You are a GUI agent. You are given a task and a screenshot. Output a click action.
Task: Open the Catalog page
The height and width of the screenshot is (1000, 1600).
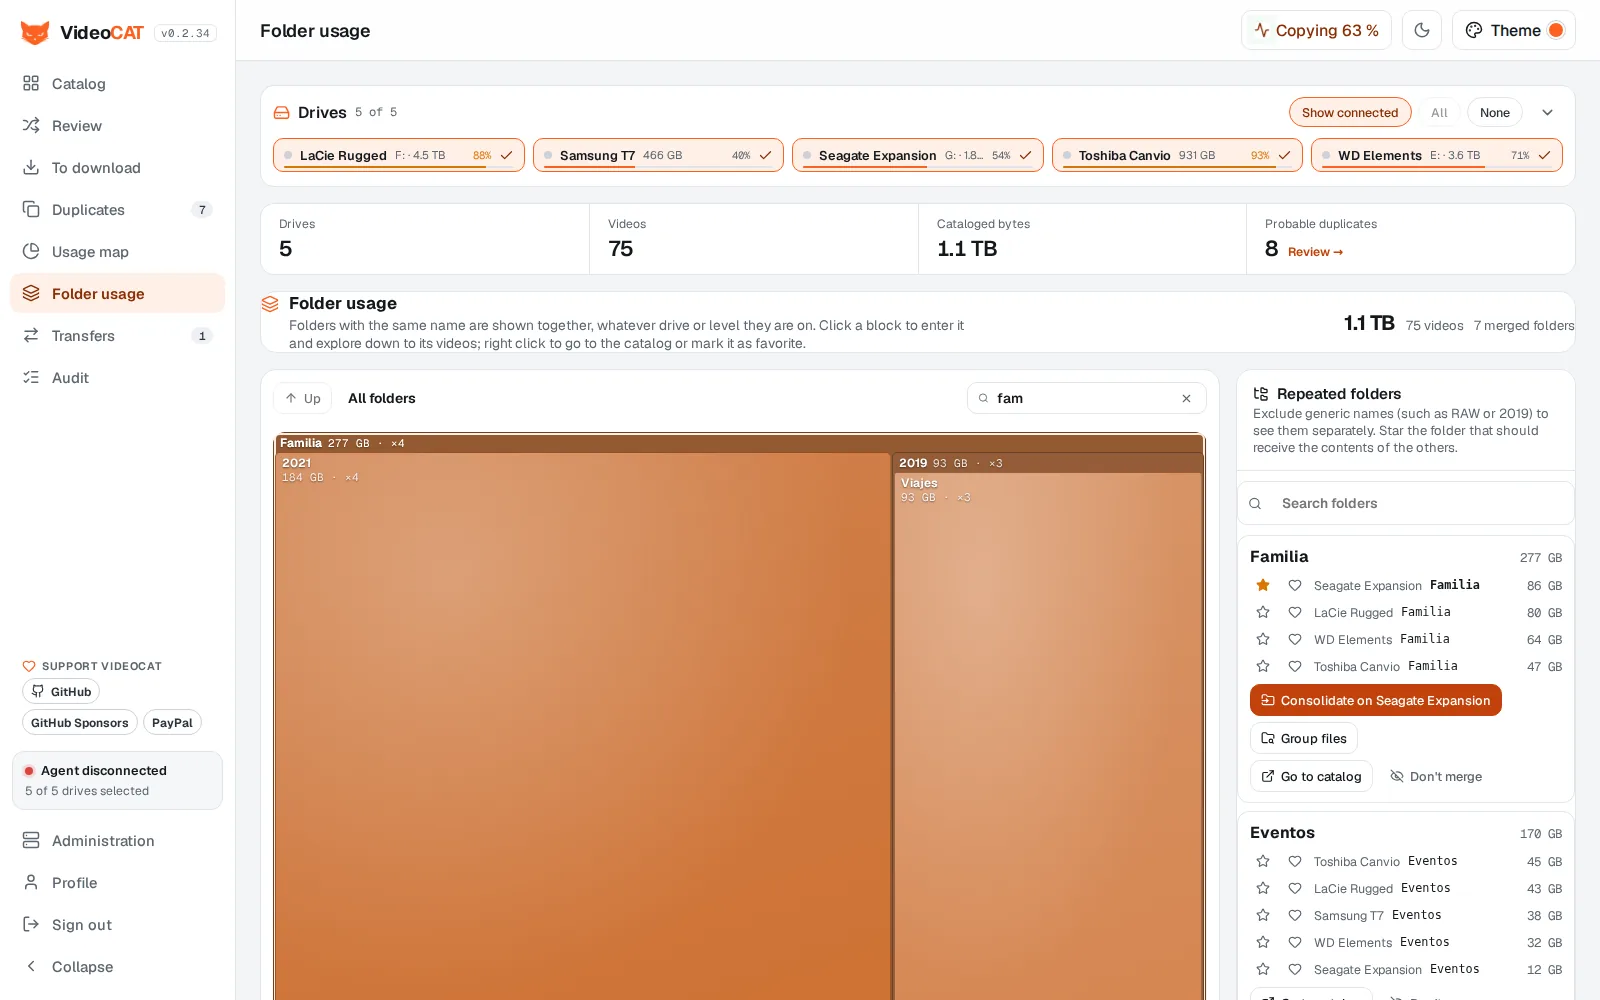(x=117, y=84)
